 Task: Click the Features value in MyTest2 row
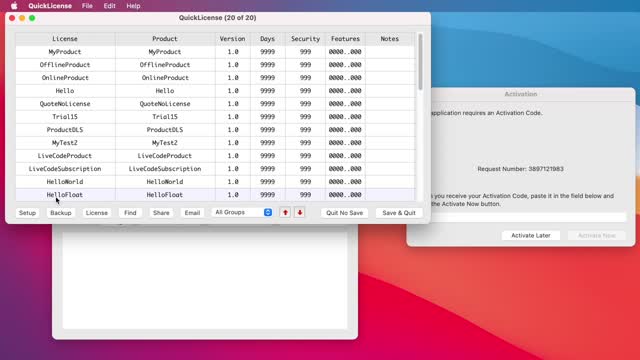[345, 143]
